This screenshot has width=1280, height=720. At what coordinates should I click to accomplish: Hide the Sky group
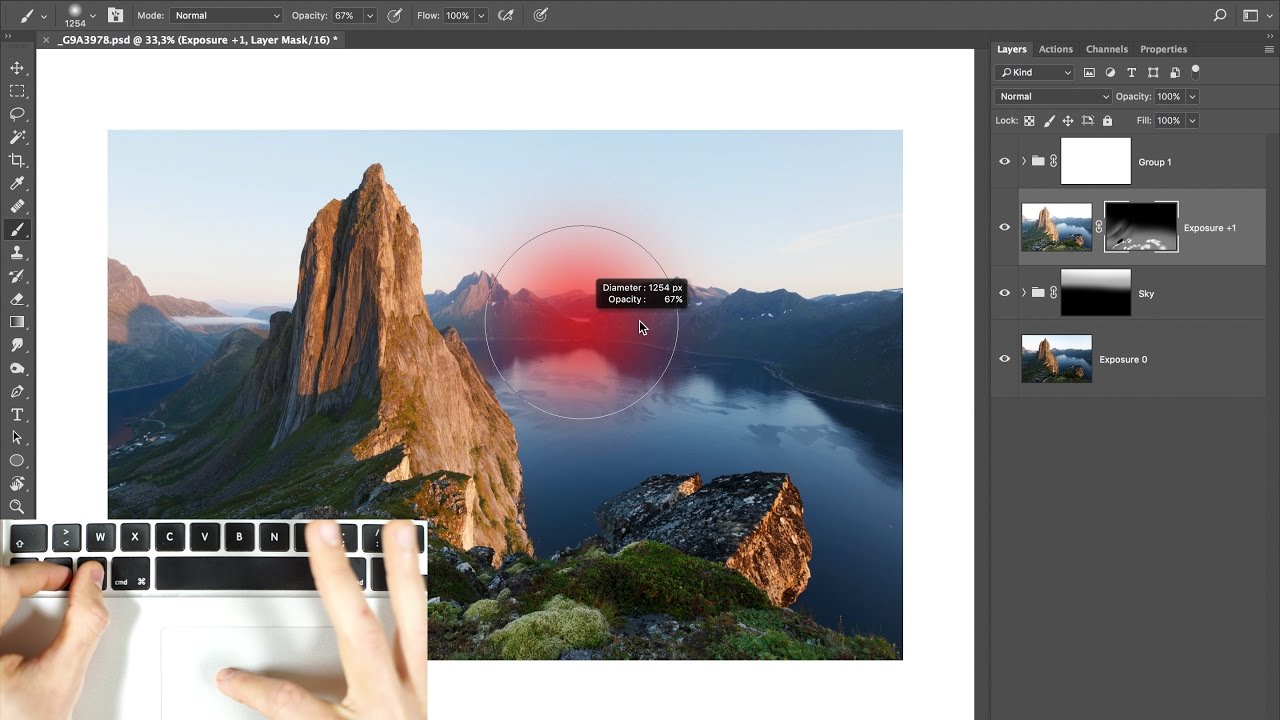coord(1005,294)
